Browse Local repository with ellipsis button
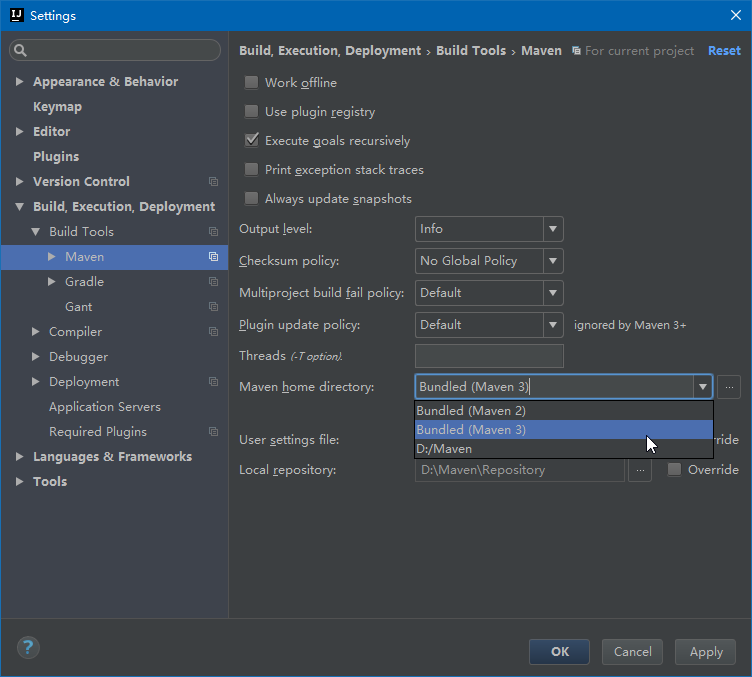Image resolution: width=752 pixels, height=677 pixels. click(640, 470)
